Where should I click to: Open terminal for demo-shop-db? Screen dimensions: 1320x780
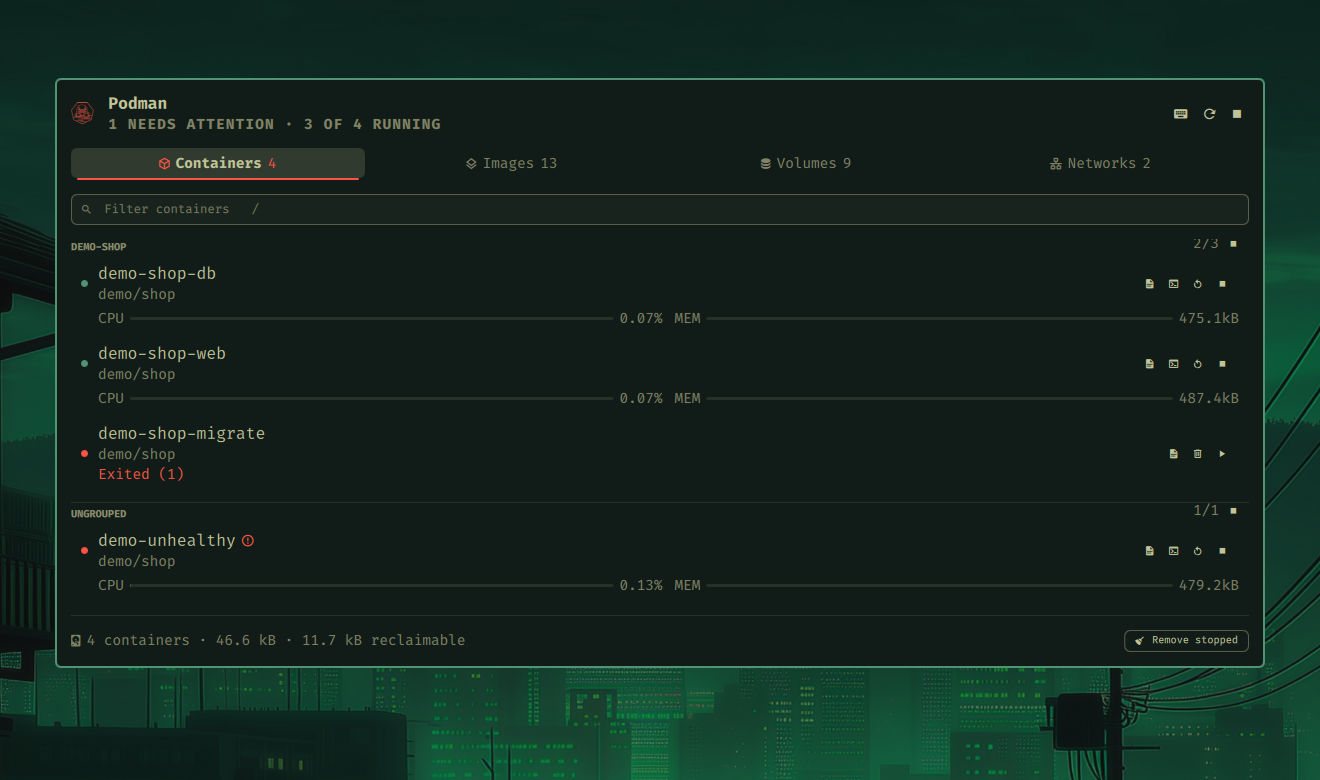point(1174,284)
